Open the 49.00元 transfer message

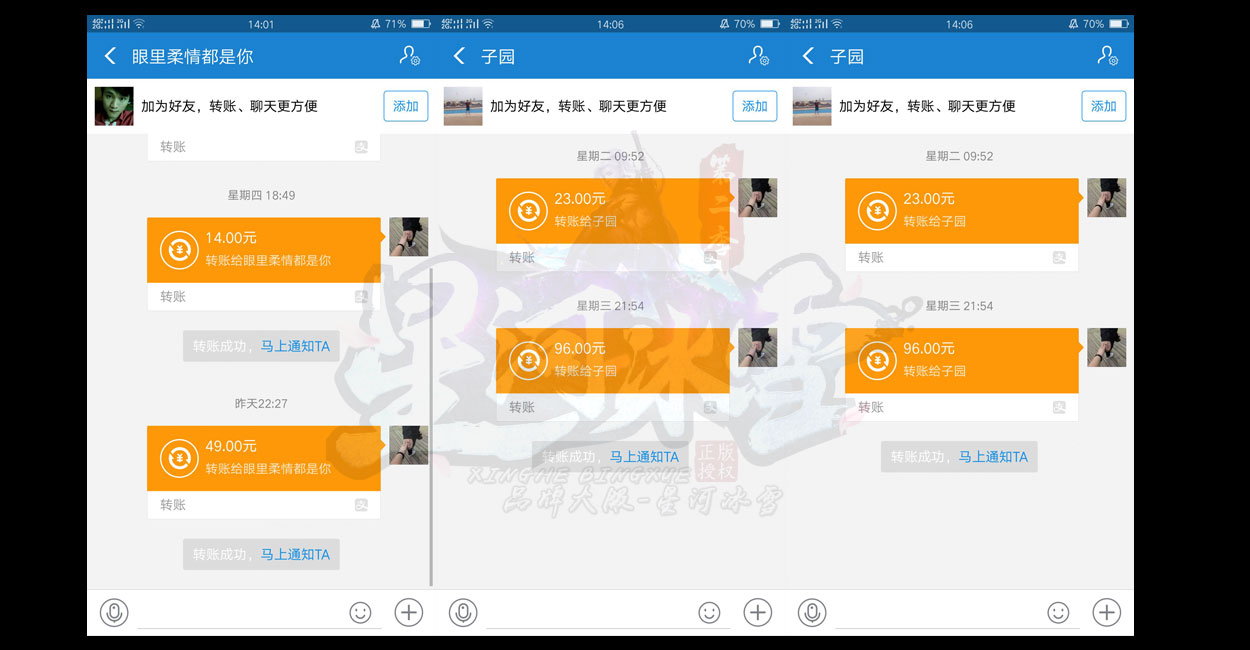click(x=263, y=458)
